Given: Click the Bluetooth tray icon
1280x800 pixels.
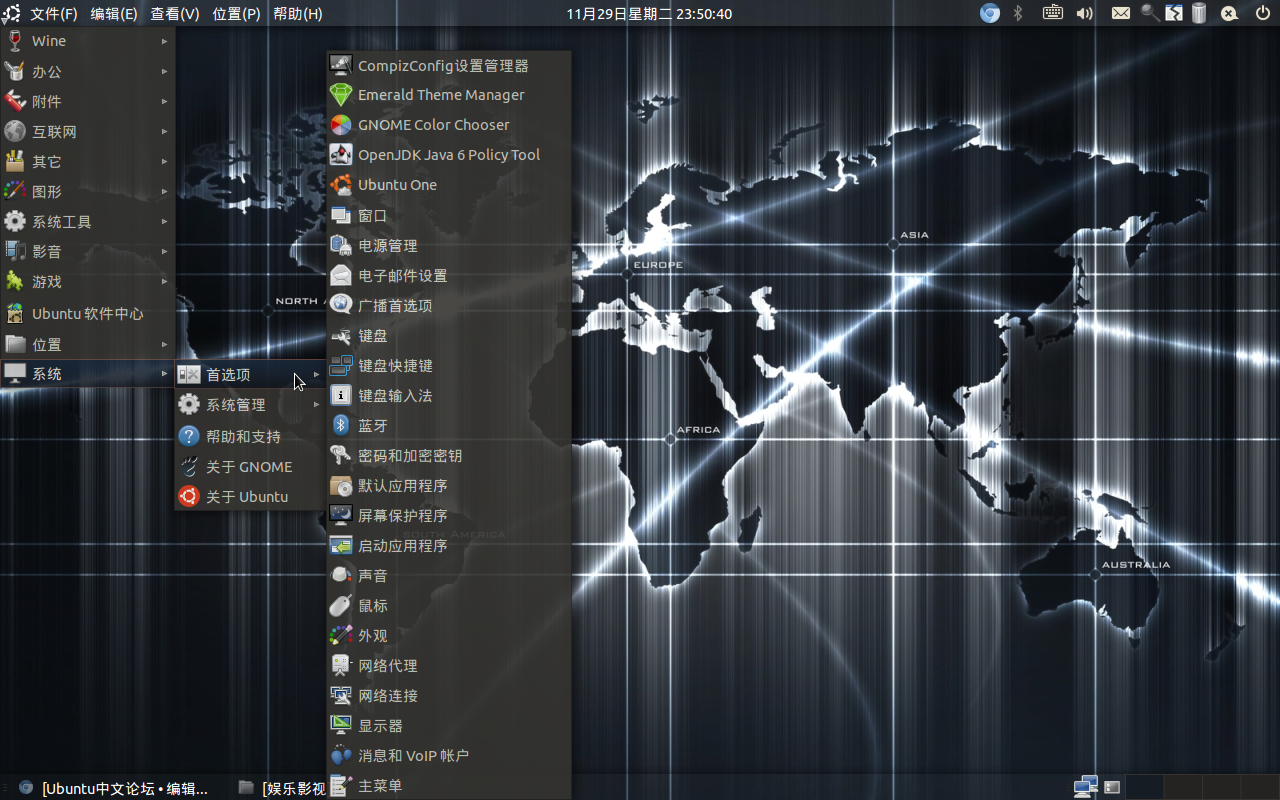Looking at the screenshot, I should click(1019, 13).
